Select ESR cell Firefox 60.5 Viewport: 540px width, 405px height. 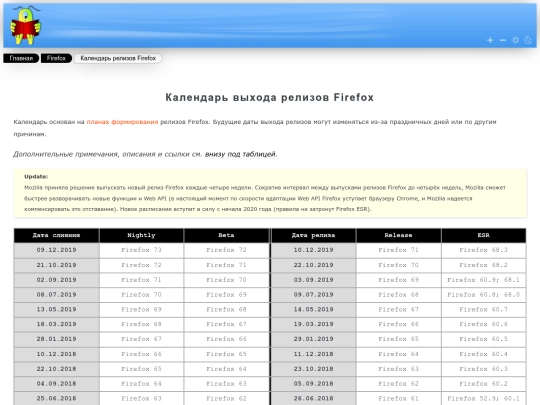tap(484, 339)
